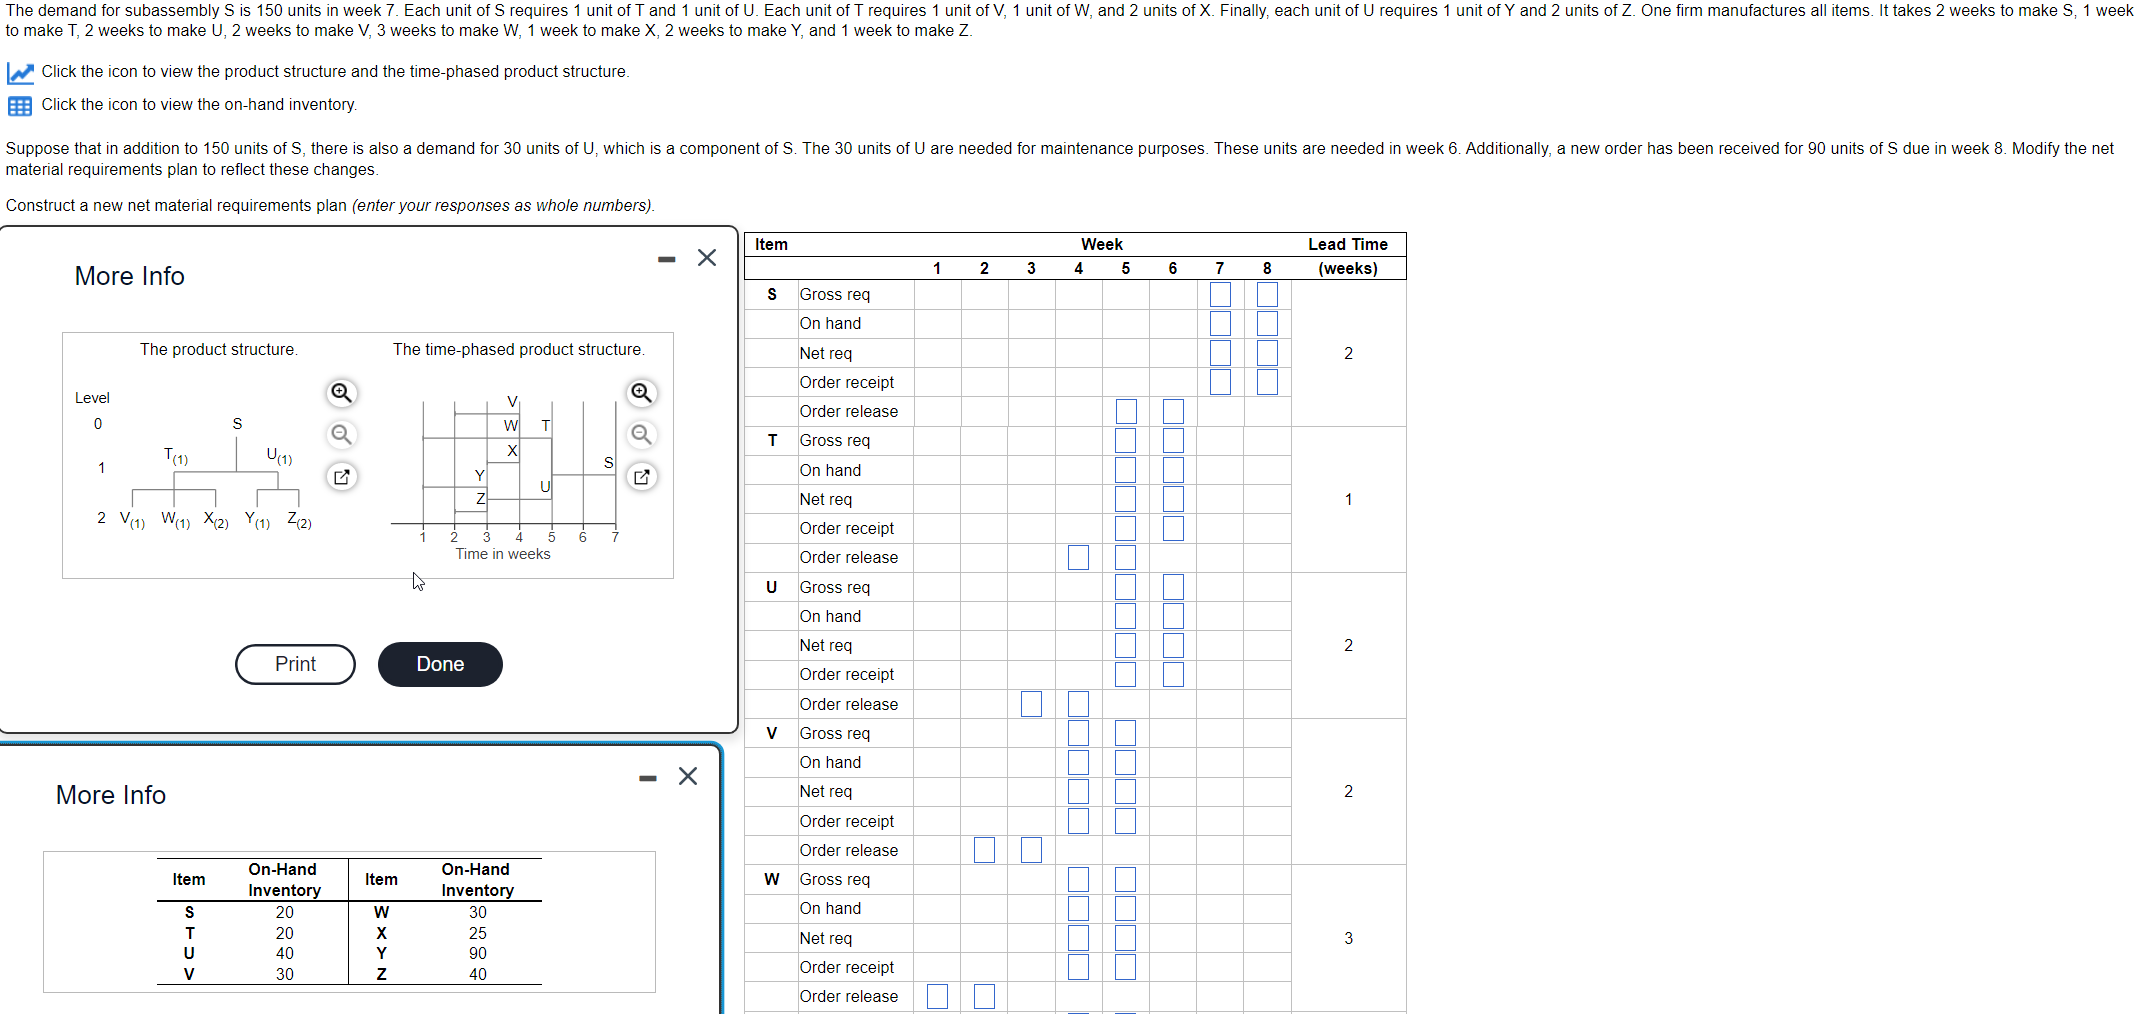This screenshot has width=2140, height=1014.
Task: Click U On hand field for week 5
Action: [x=1126, y=616]
